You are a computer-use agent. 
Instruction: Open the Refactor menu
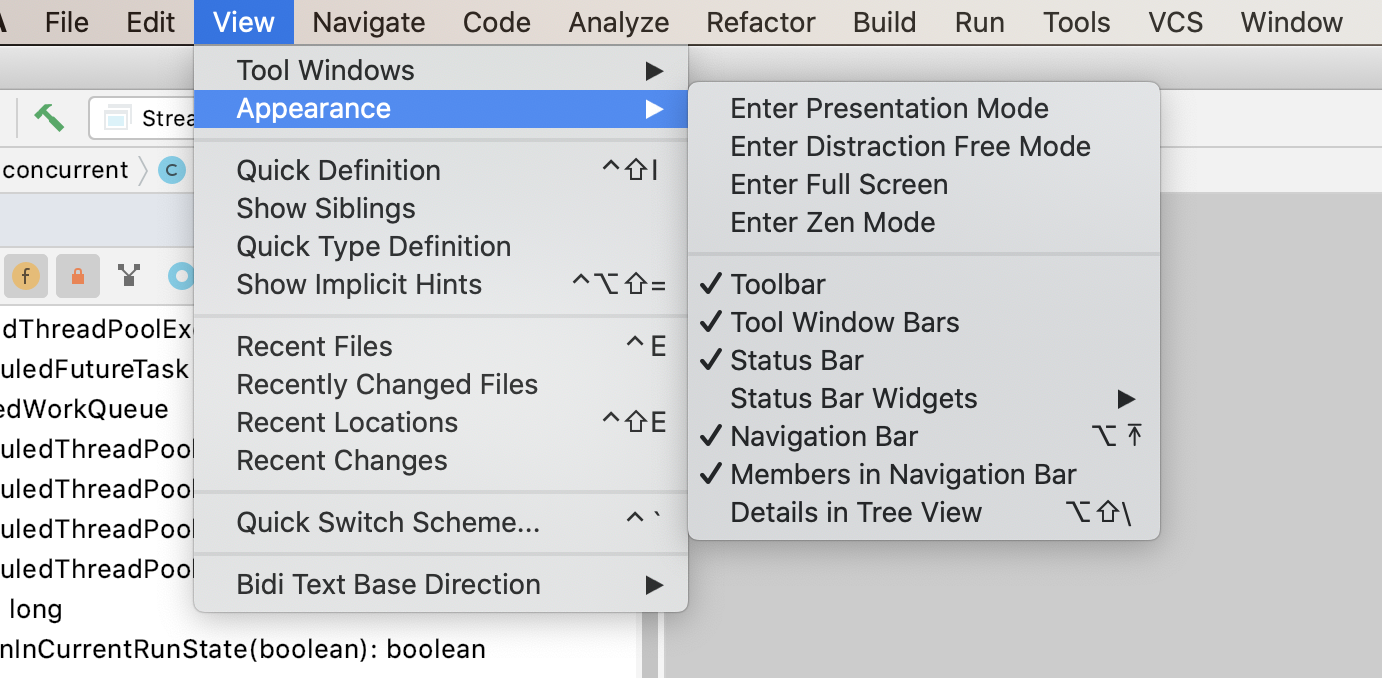click(760, 22)
